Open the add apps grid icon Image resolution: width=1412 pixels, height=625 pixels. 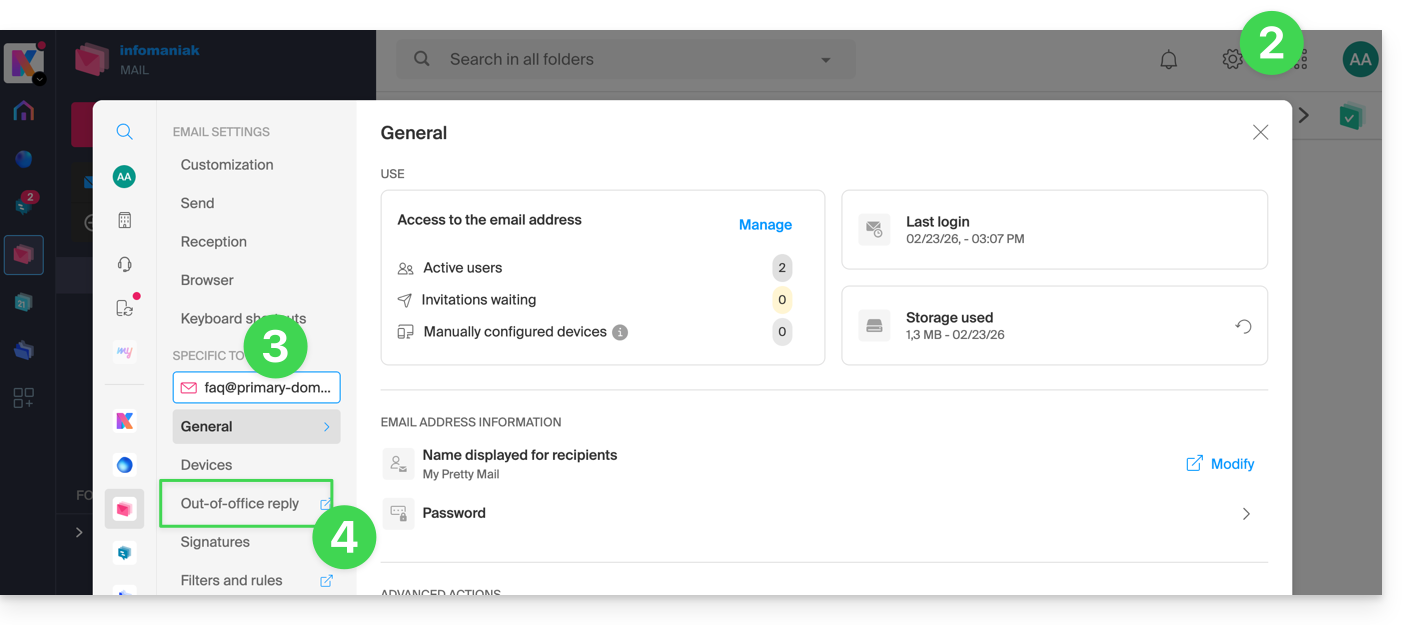point(24,398)
